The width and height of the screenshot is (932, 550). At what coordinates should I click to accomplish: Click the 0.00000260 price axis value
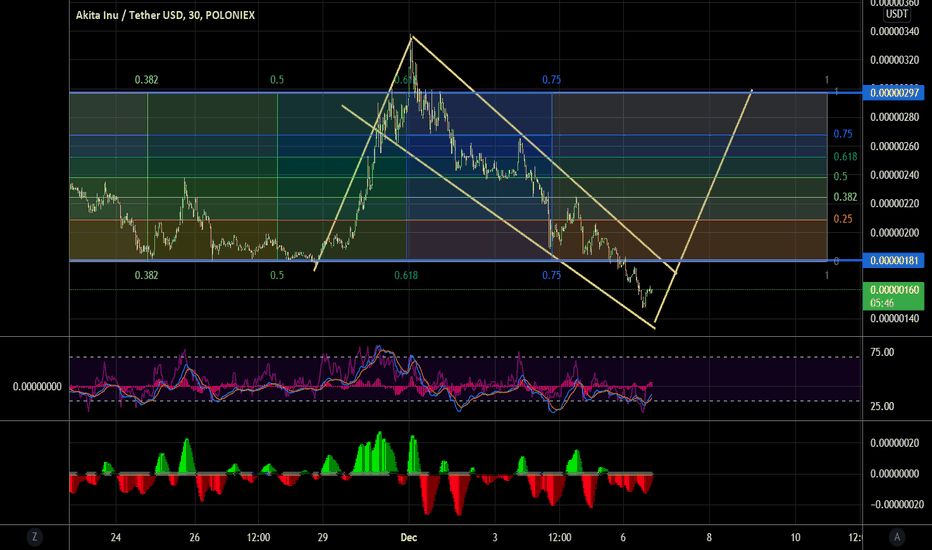click(x=894, y=146)
